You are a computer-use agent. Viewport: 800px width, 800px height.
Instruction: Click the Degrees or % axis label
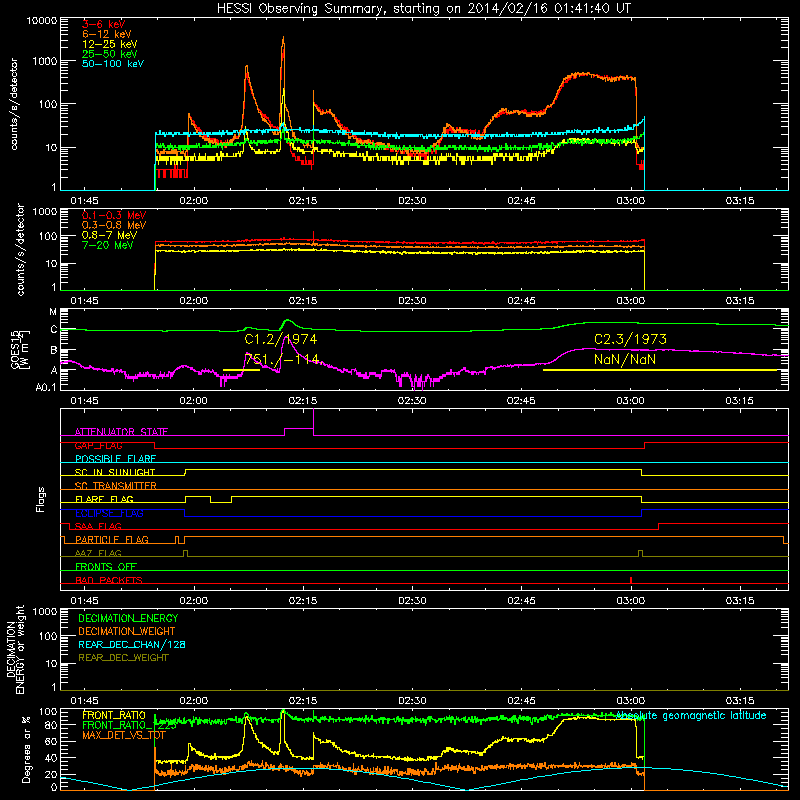pyautogui.click(x=26, y=749)
